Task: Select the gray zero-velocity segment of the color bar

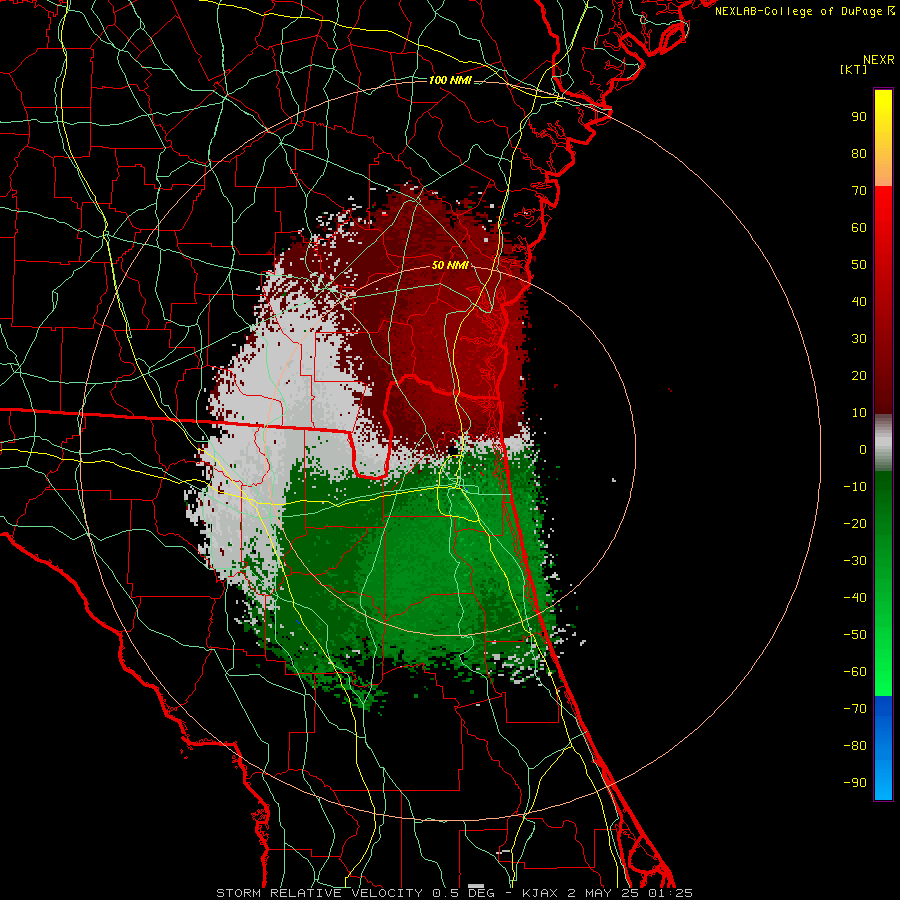Action: pos(883,443)
